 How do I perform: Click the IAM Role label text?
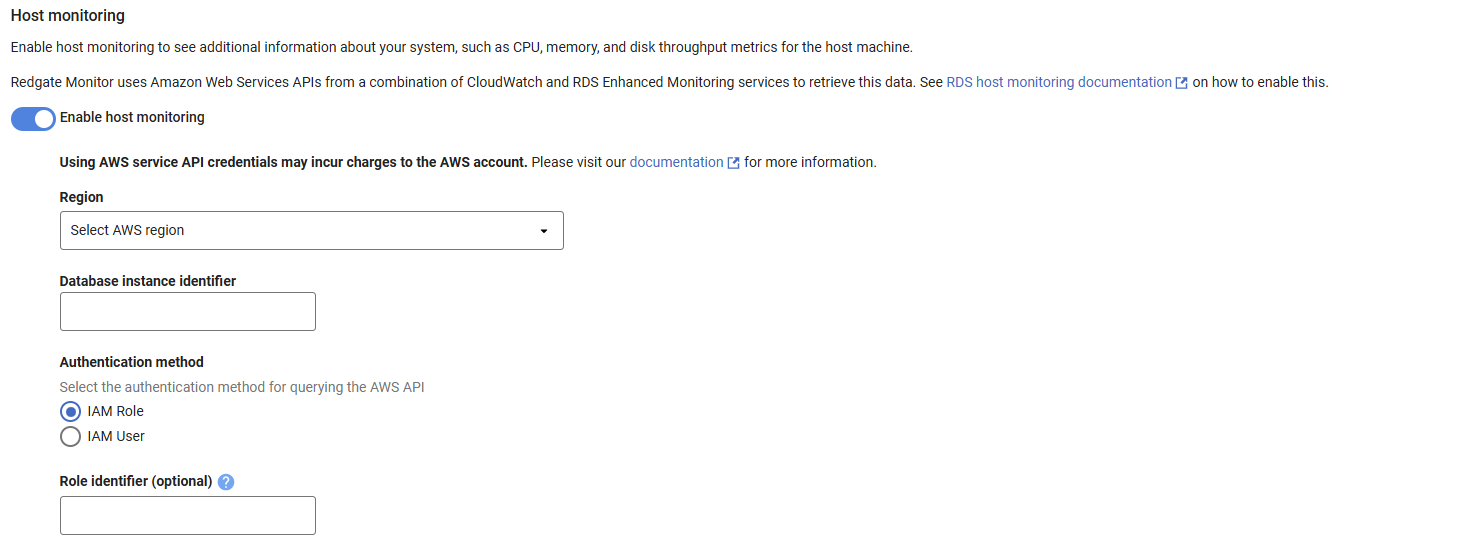coord(116,411)
